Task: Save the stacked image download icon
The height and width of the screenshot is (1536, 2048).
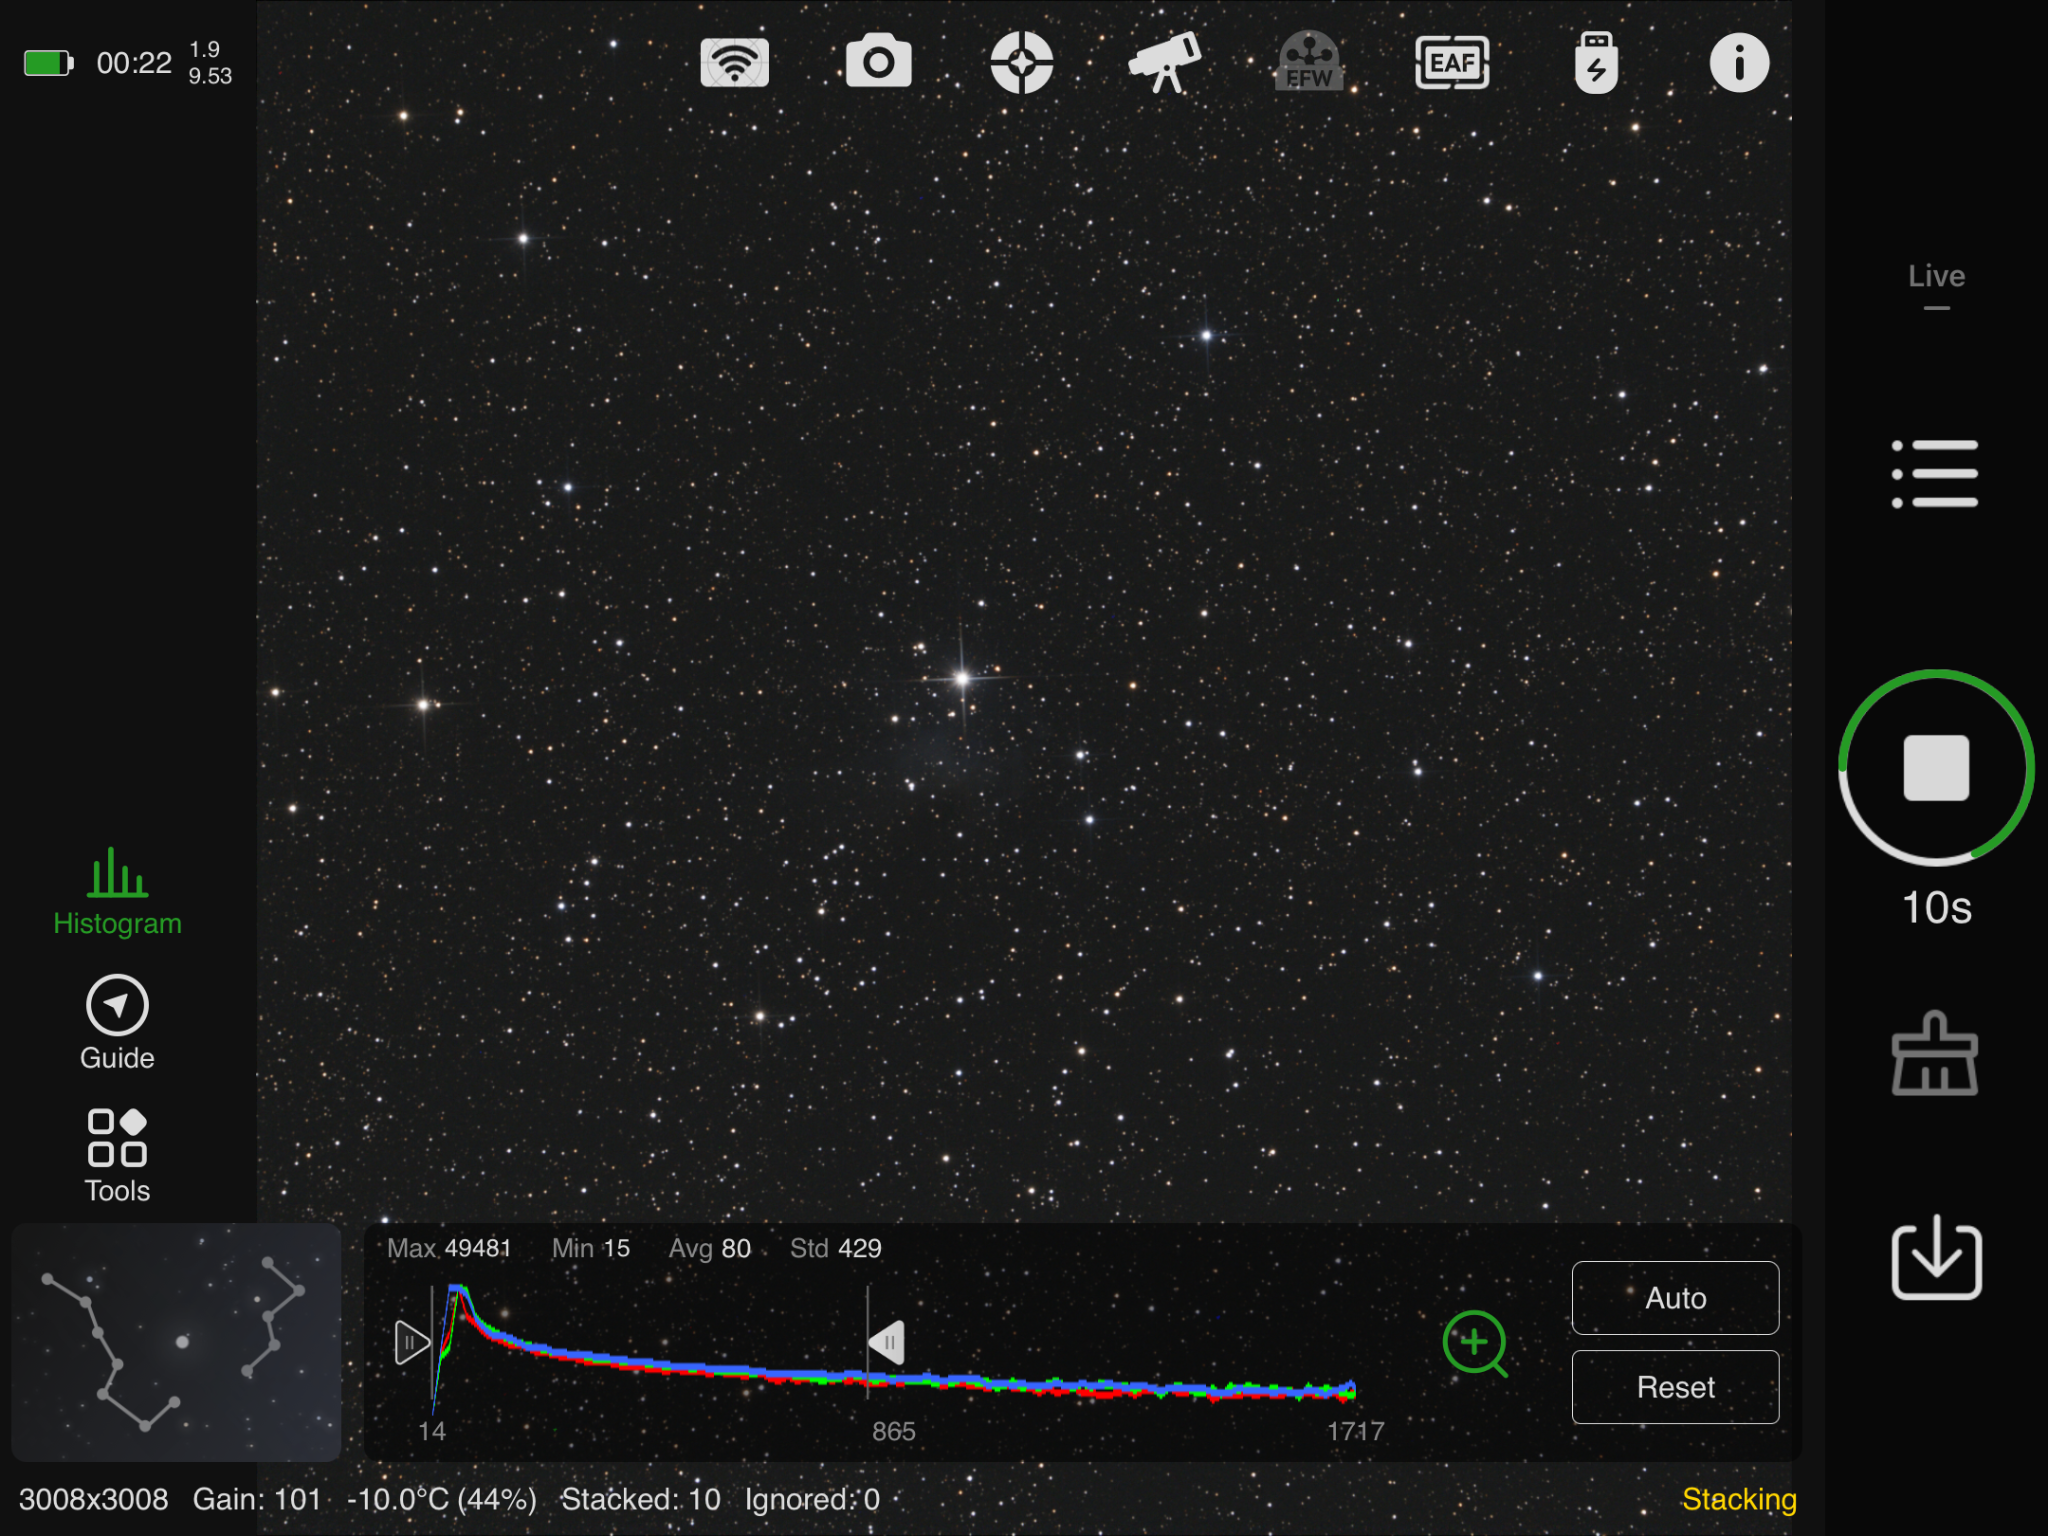Action: [1936, 1257]
